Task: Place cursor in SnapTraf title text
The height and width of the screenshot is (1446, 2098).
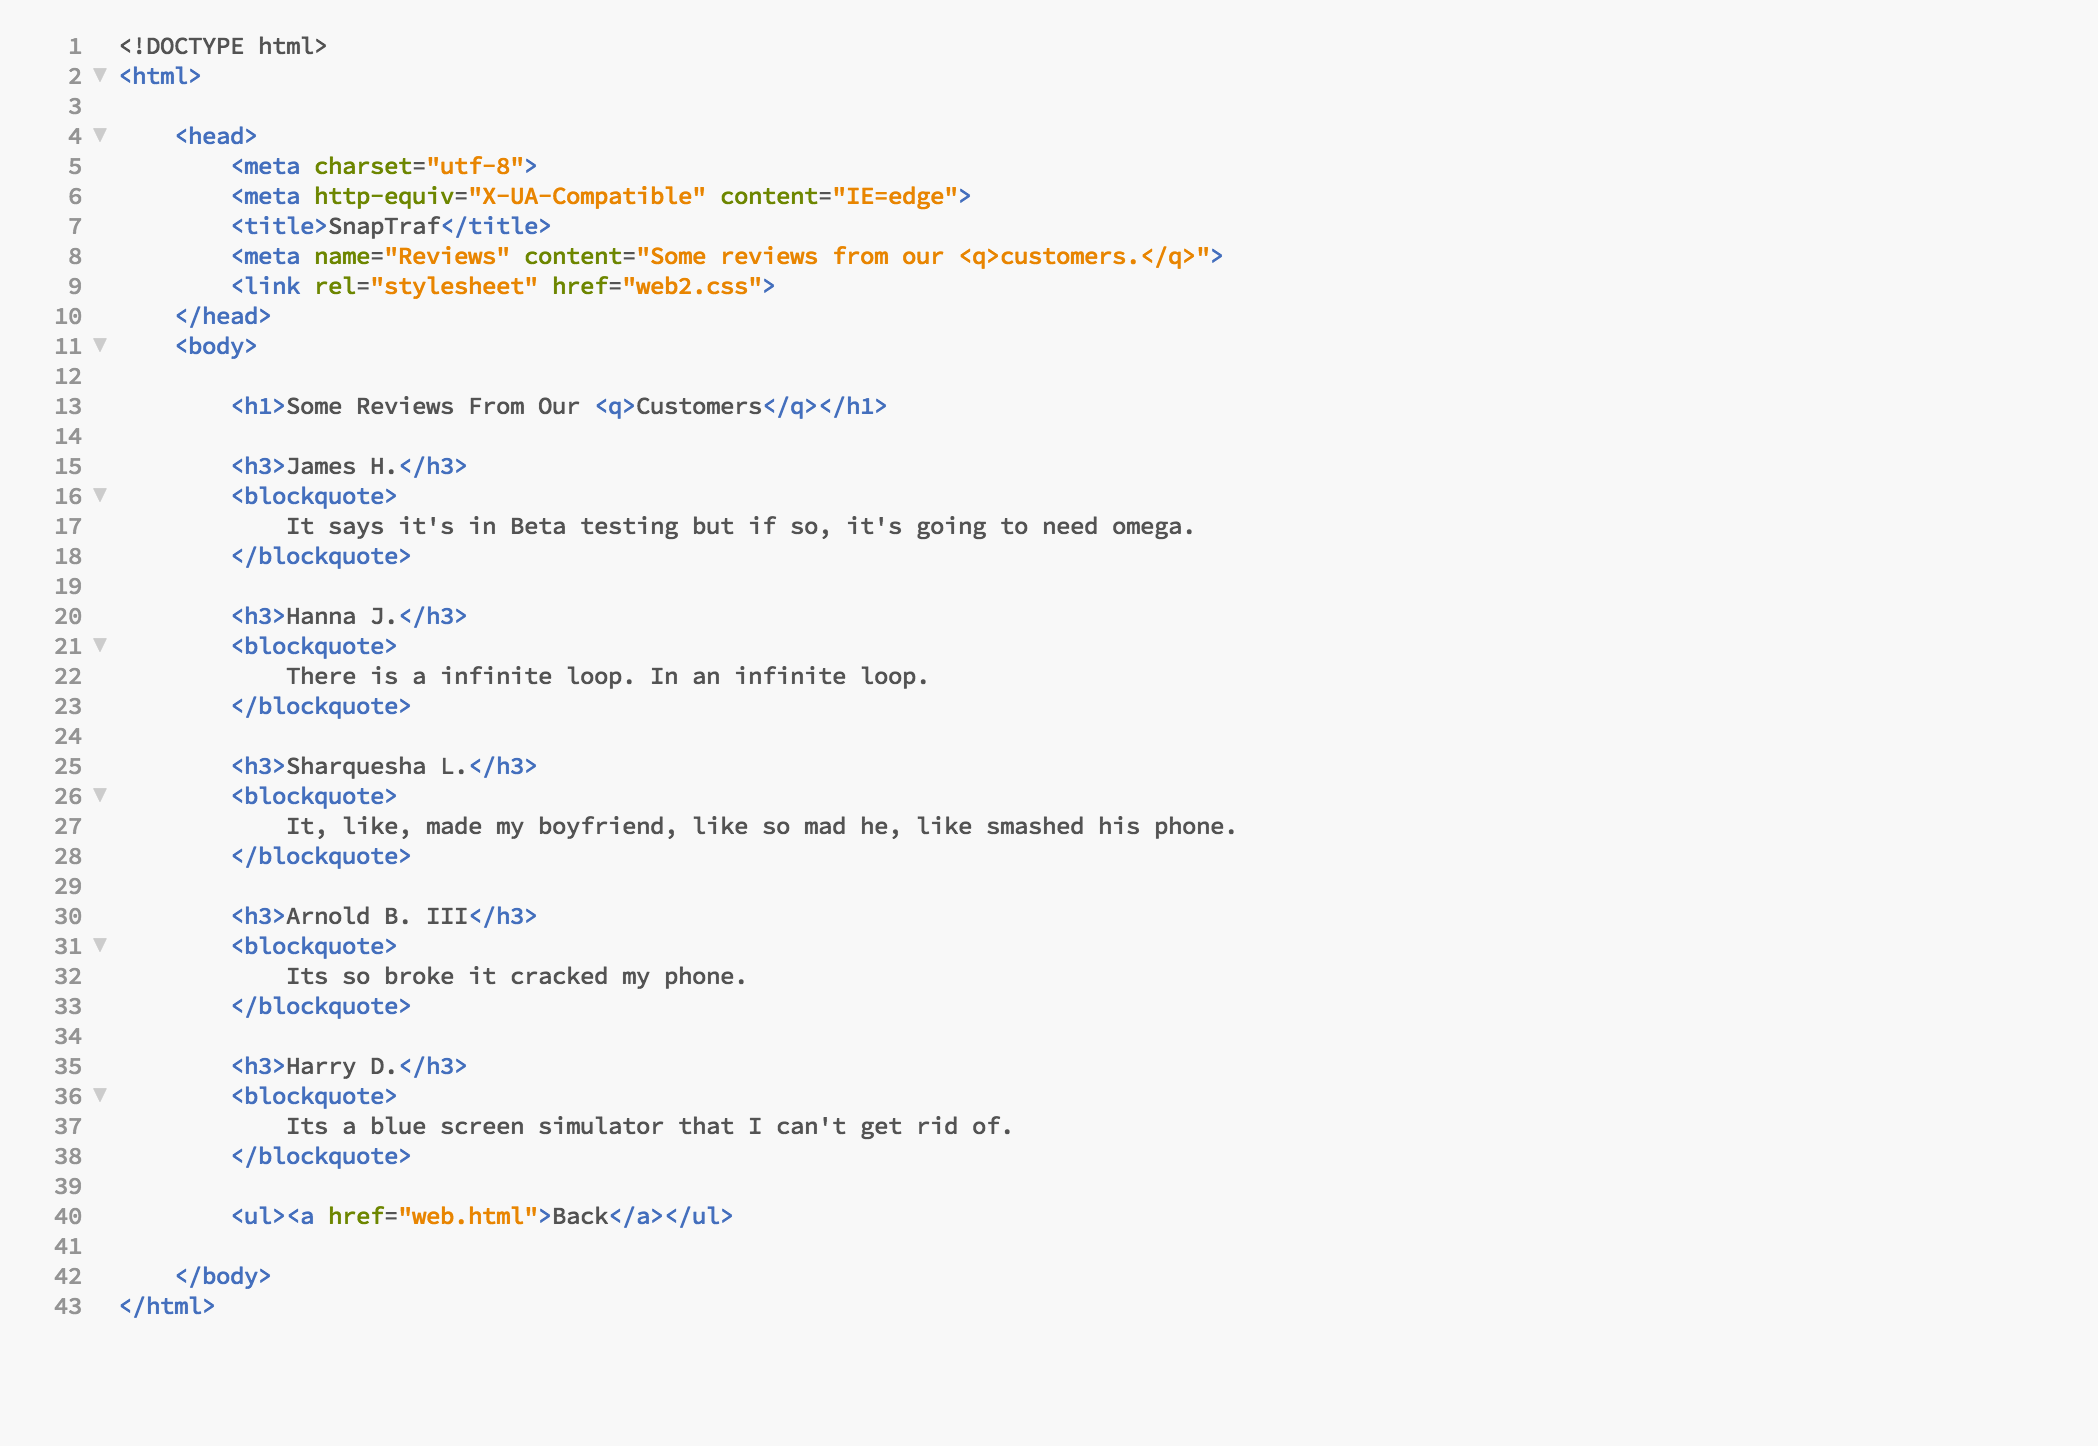Action: (x=384, y=226)
